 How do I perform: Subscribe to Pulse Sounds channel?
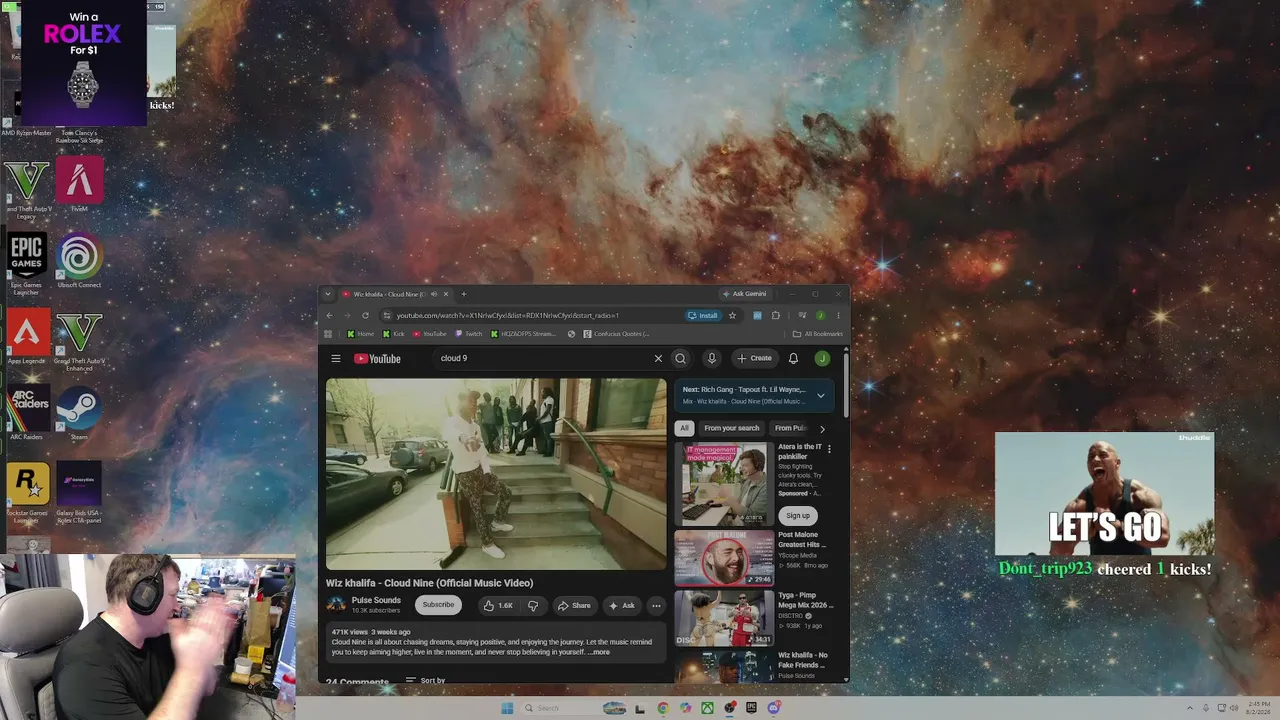coord(438,604)
